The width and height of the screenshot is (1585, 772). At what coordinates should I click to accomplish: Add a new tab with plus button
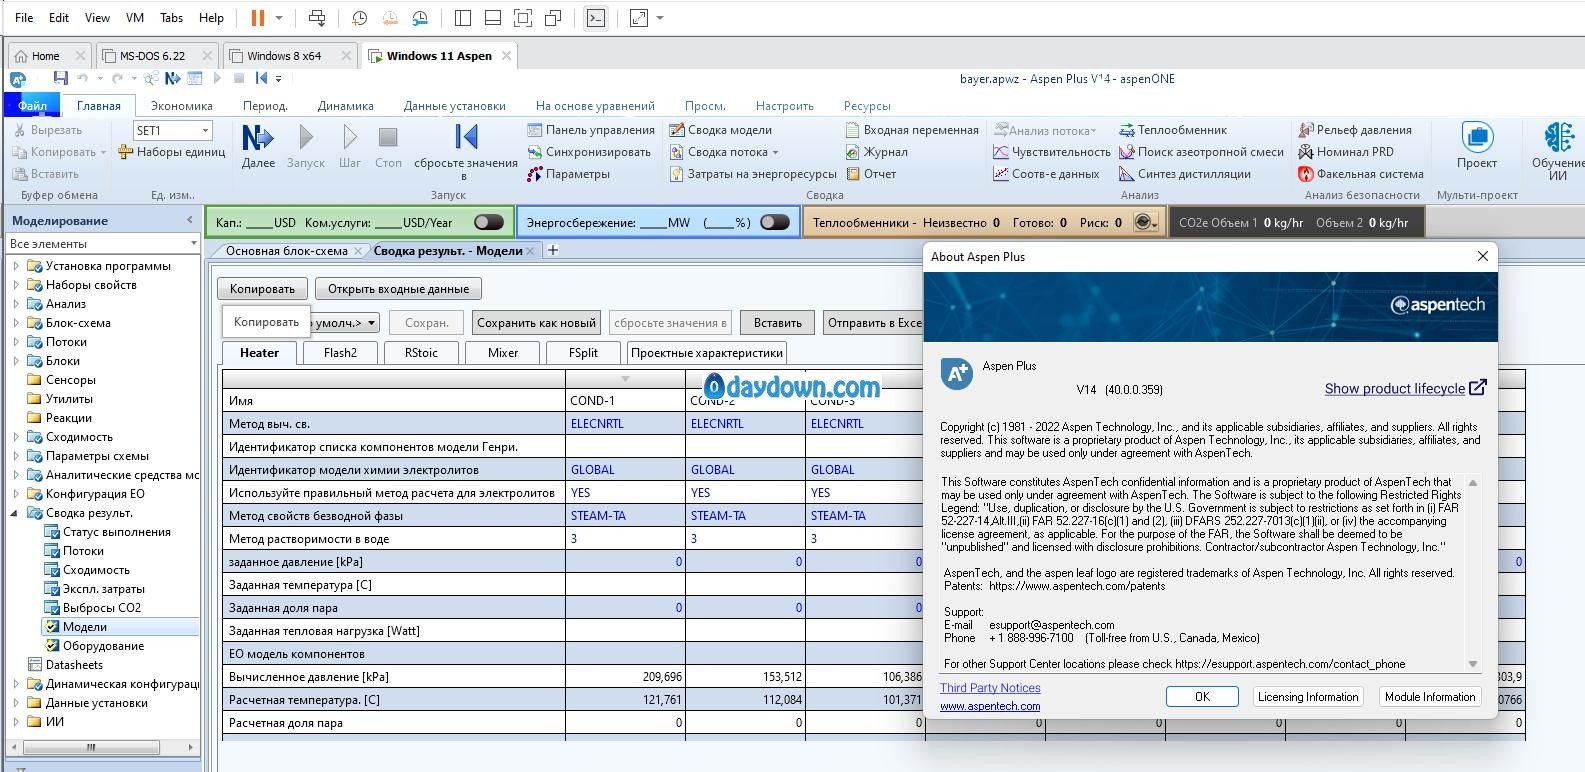553,250
